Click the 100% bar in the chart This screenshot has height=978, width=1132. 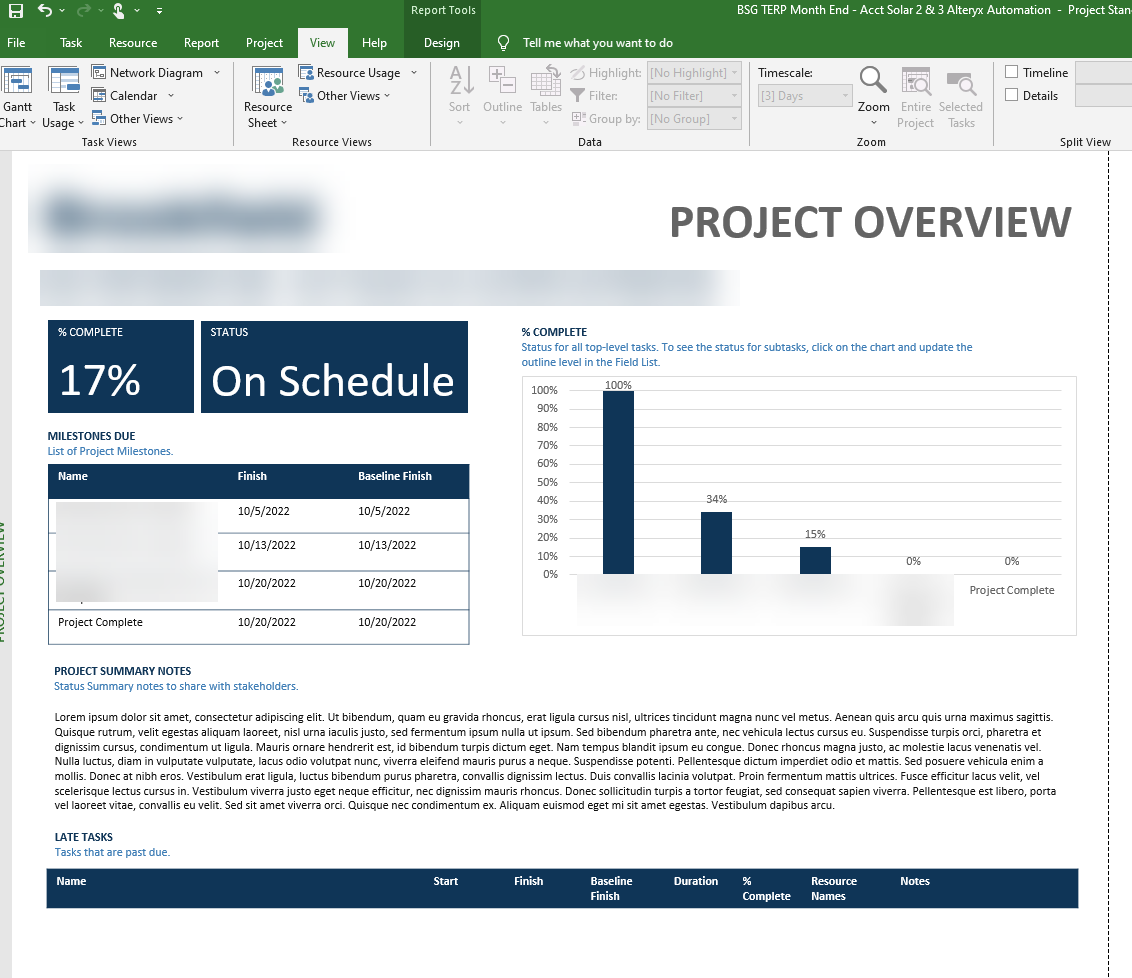[x=618, y=482]
